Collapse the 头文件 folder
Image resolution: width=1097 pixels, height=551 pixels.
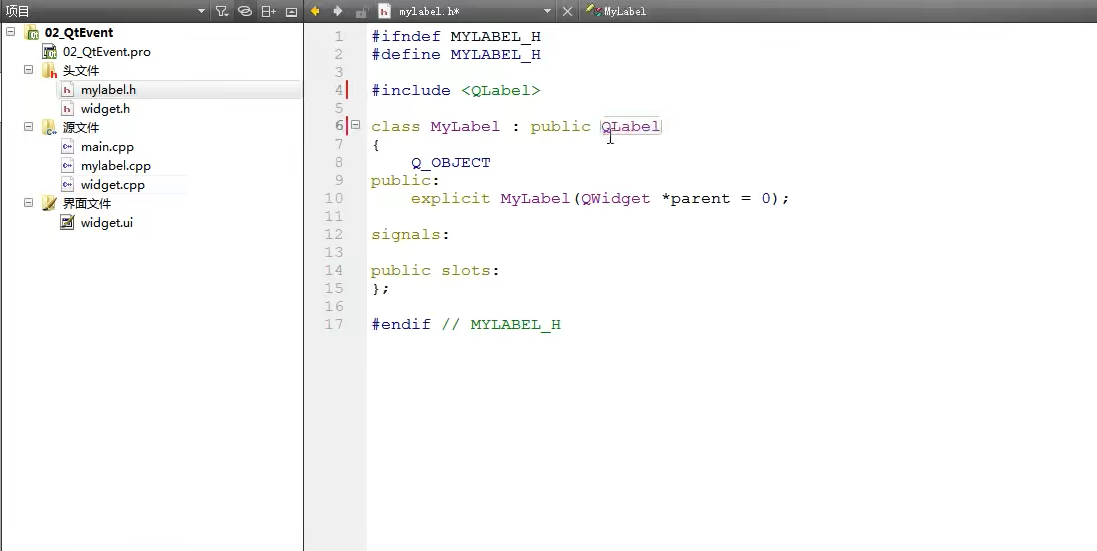coord(28,70)
